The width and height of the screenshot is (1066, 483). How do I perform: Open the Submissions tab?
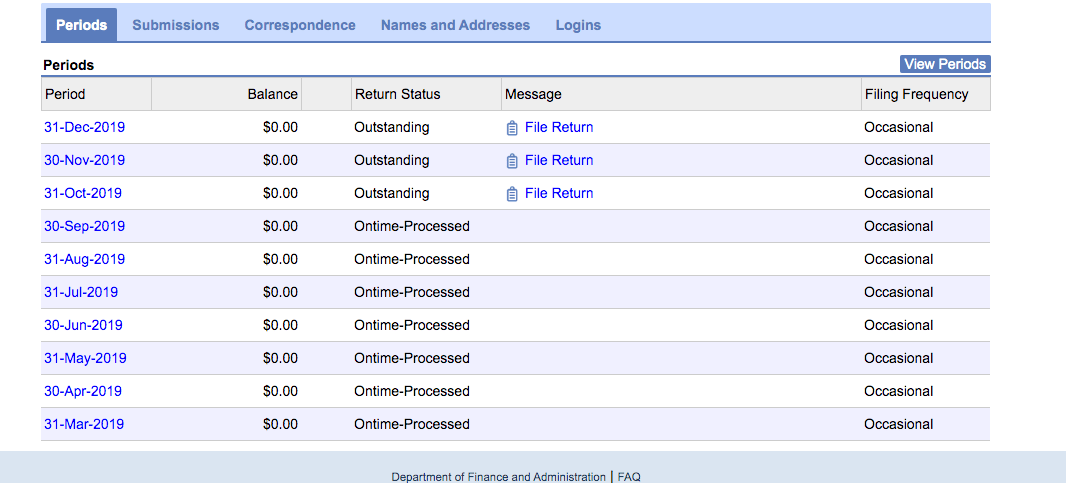tap(175, 25)
